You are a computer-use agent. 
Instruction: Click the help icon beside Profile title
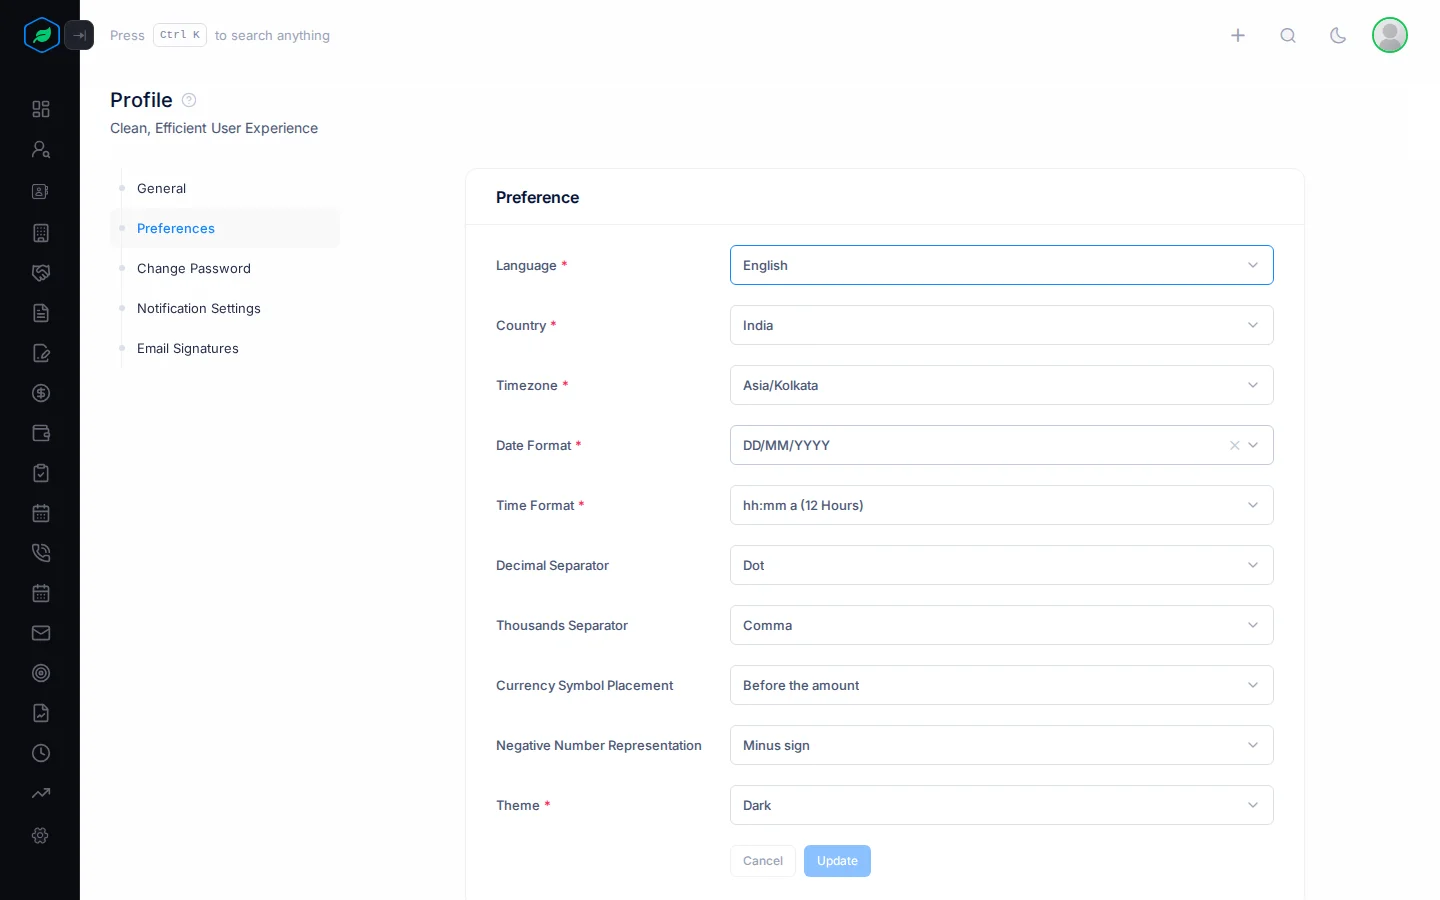[x=189, y=100]
